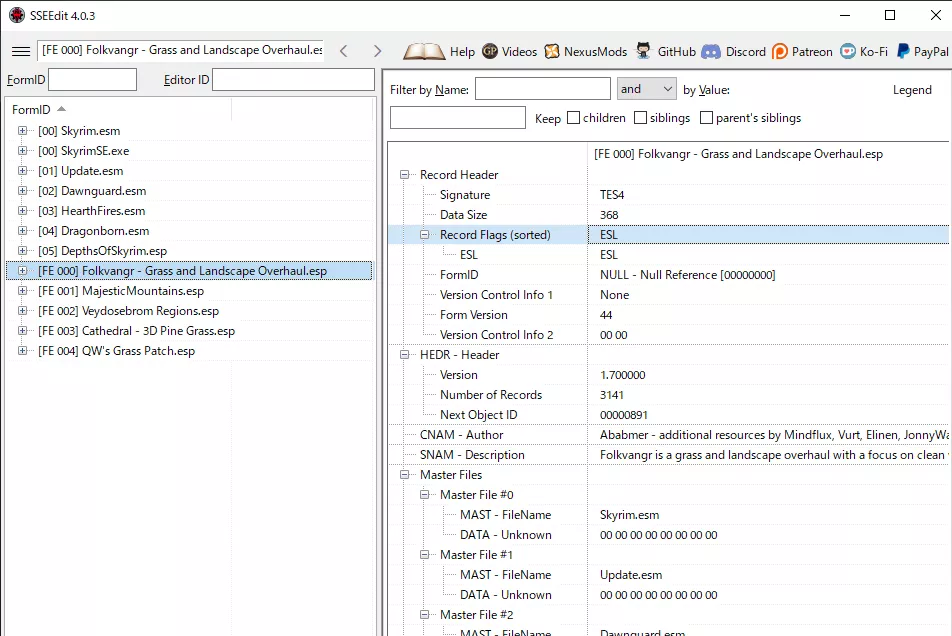Expand Cathedral - 3D Pine Grass.esp node
Image resolution: width=952 pixels, height=636 pixels.
[x=22, y=331]
